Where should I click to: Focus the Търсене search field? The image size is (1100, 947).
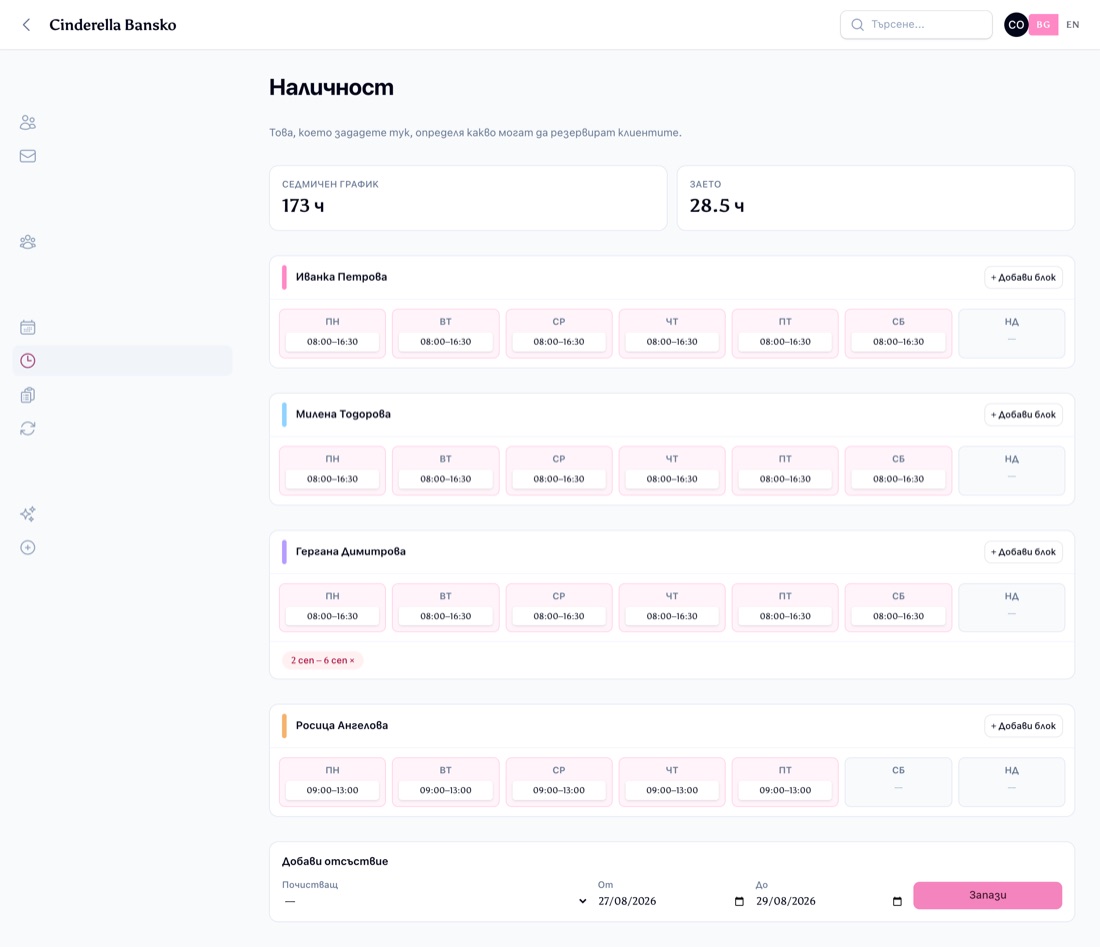(x=916, y=25)
